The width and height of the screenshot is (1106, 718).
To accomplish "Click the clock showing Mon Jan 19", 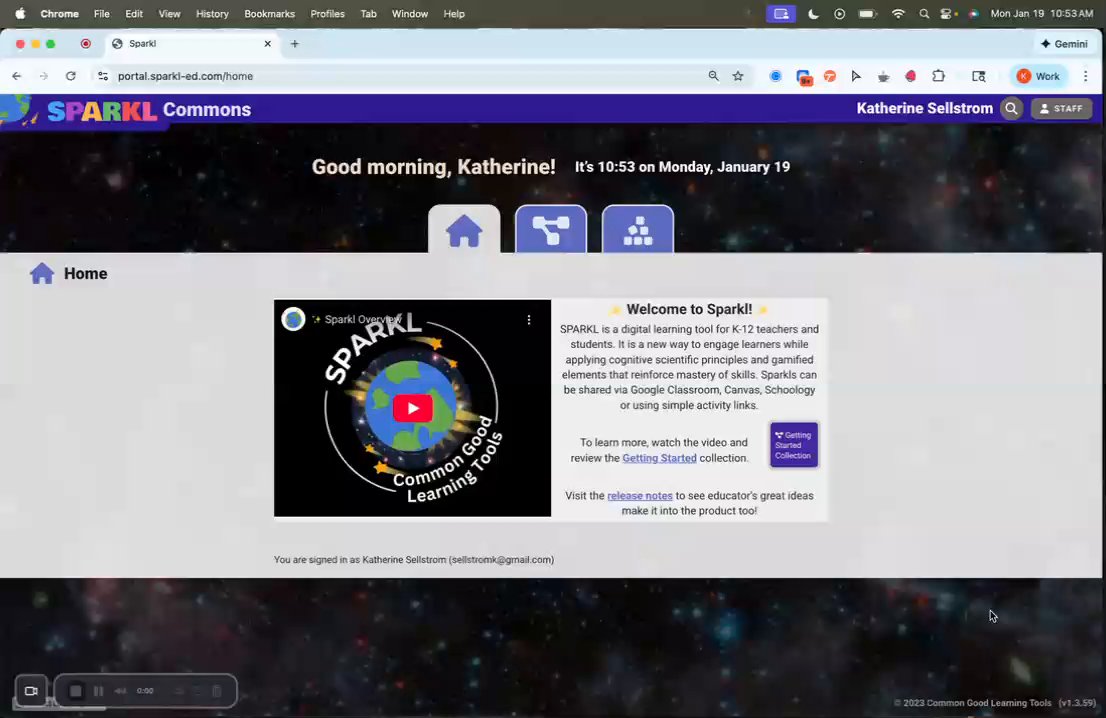I will coord(1041,13).
